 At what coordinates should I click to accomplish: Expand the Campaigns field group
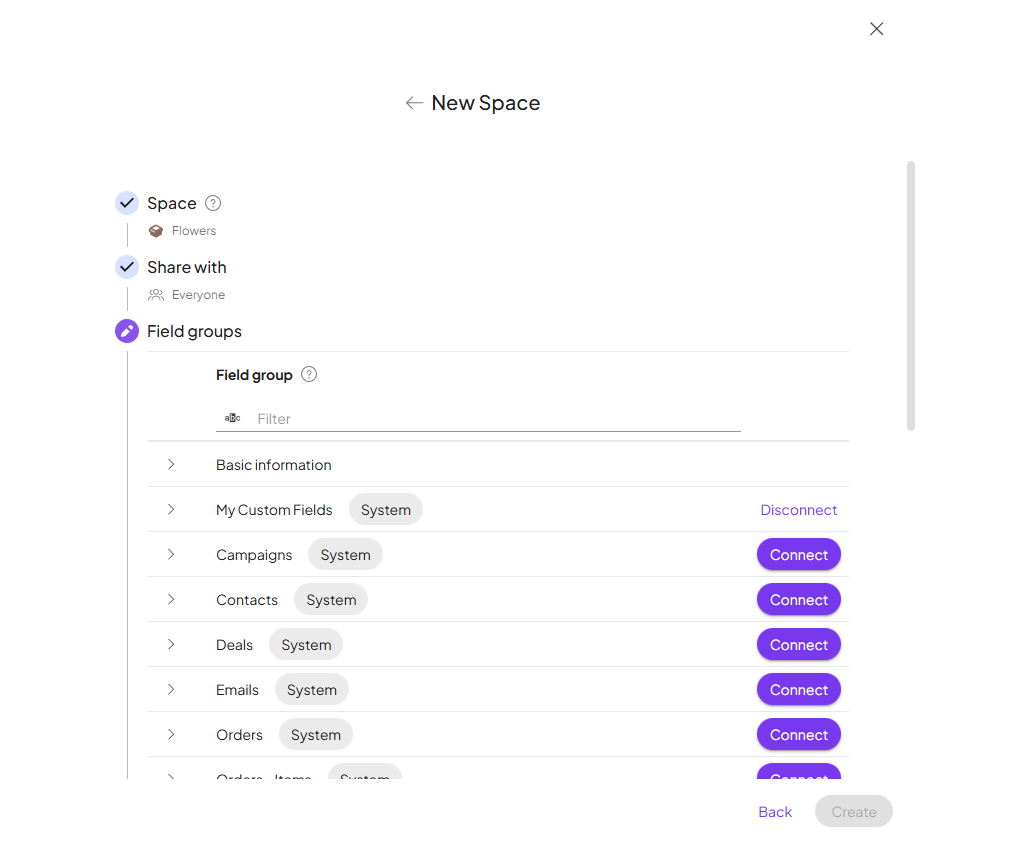[x=171, y=555]
